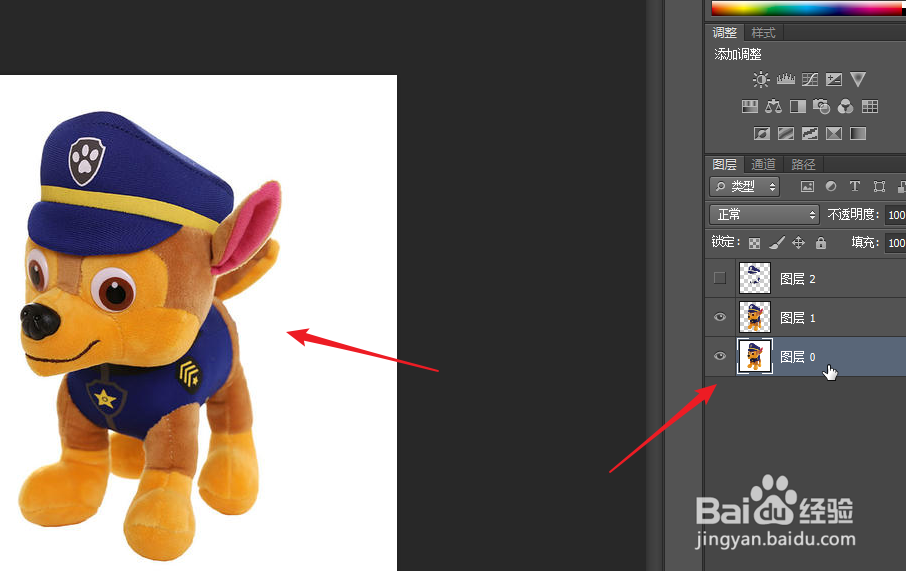Hide layer 图层 1 eye icon
The height and width of the screenshot is (571, 906).
click(719, 317)
